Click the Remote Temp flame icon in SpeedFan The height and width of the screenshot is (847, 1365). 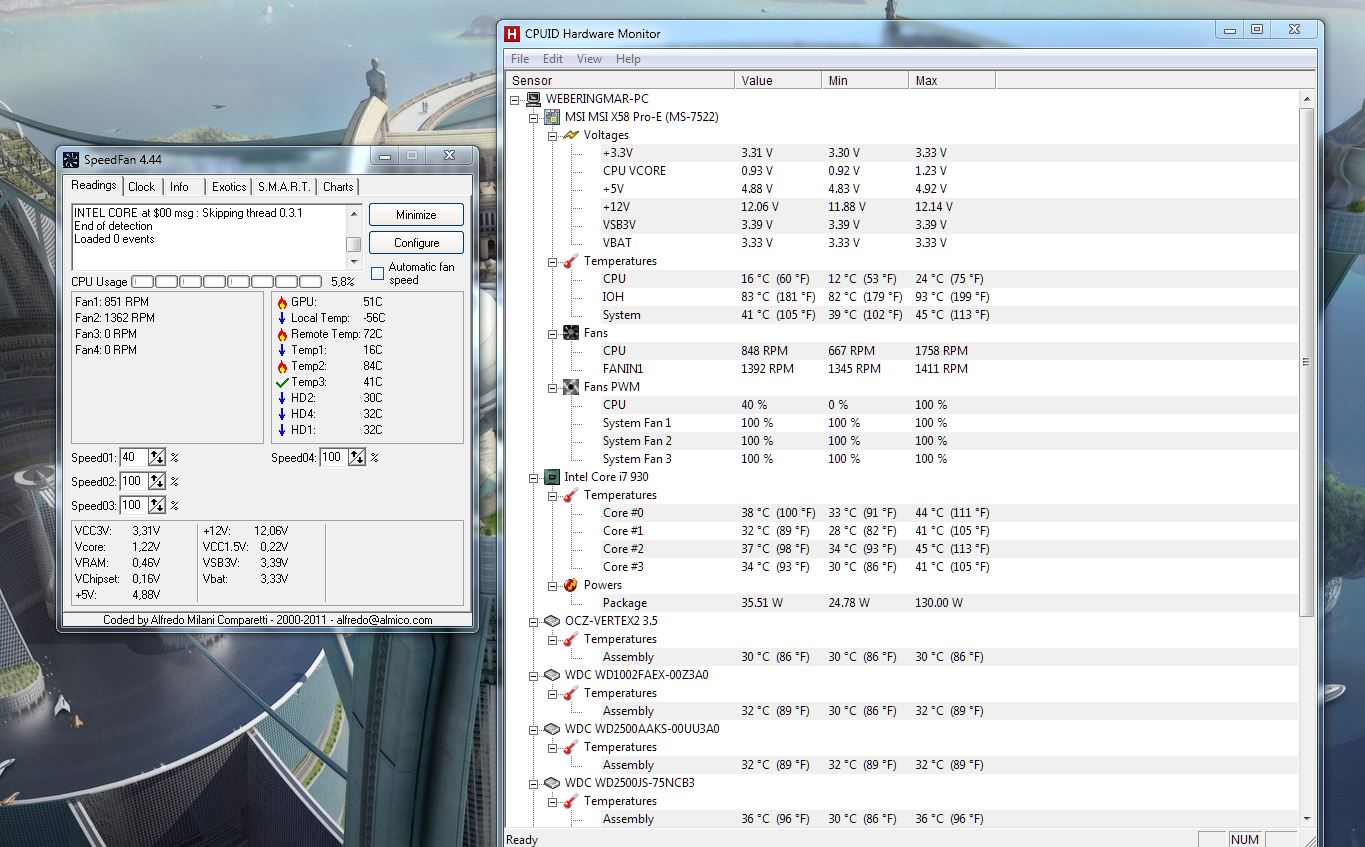[x=282, y=334]
